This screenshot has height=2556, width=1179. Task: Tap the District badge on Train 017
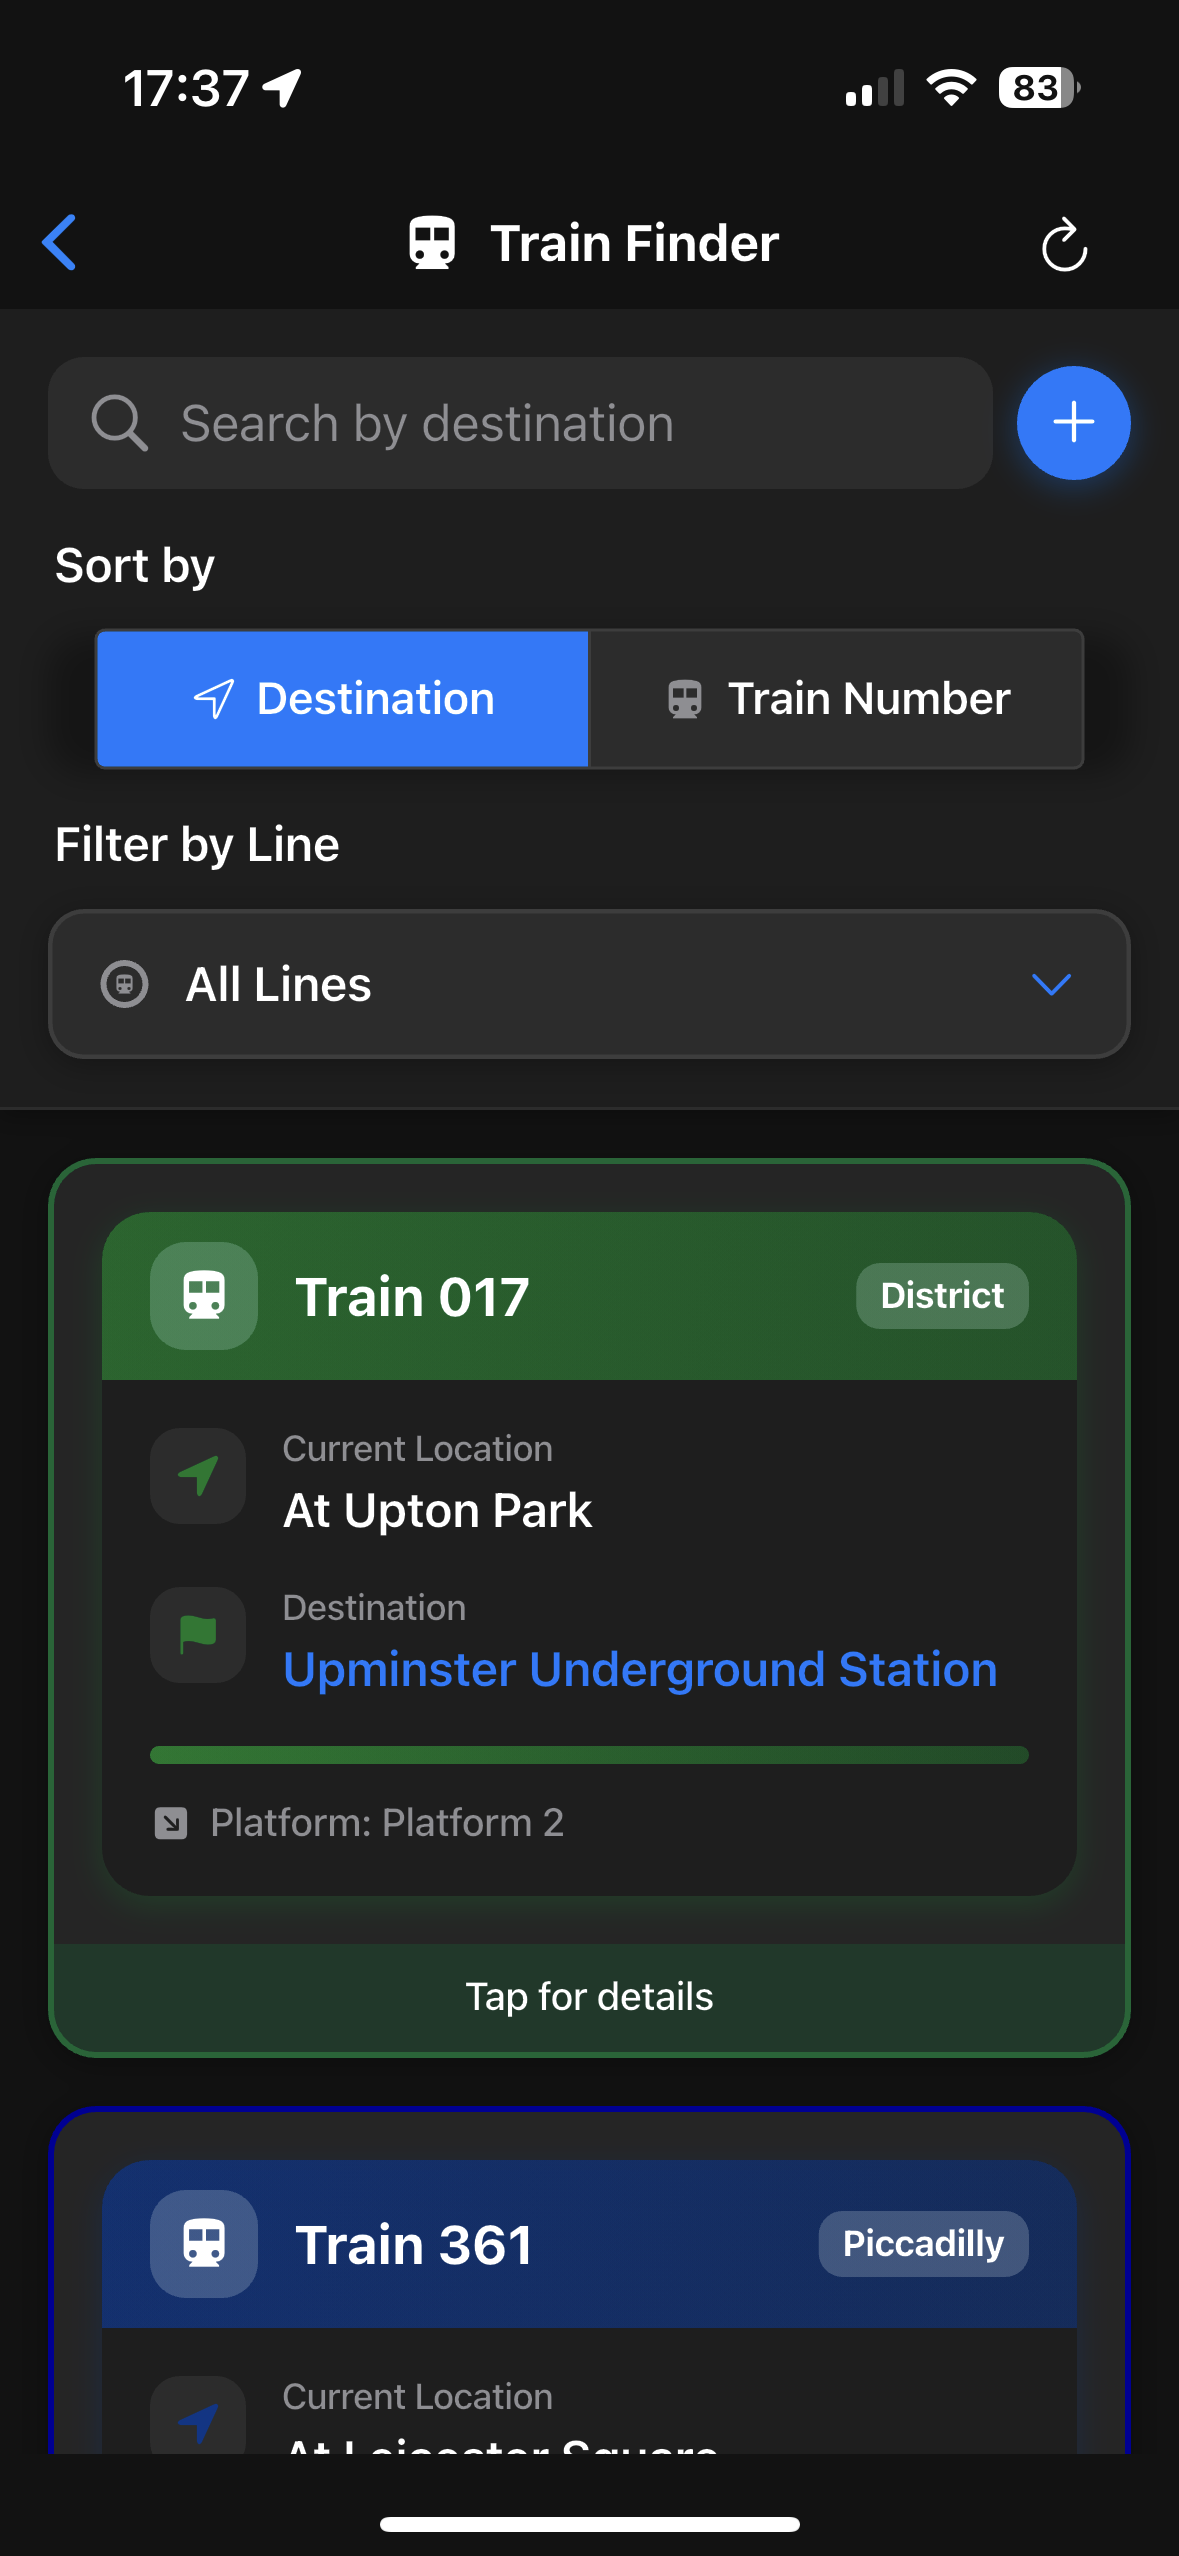941,1295
